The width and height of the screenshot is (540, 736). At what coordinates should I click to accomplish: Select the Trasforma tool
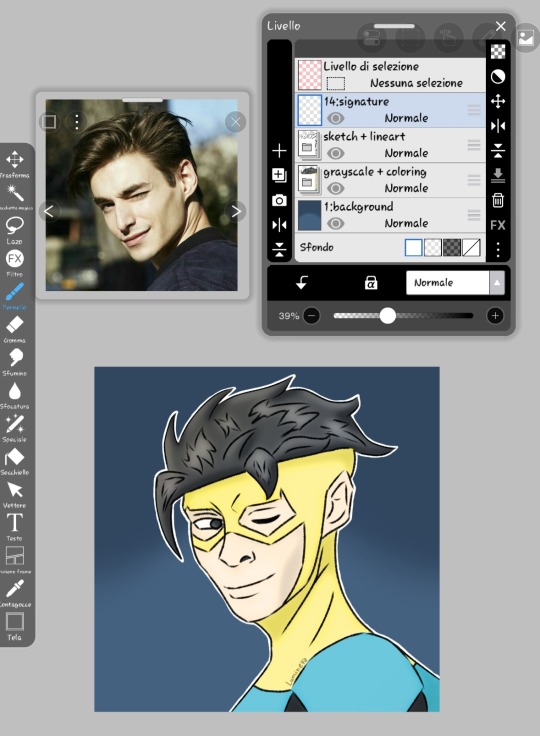(15, 163)
